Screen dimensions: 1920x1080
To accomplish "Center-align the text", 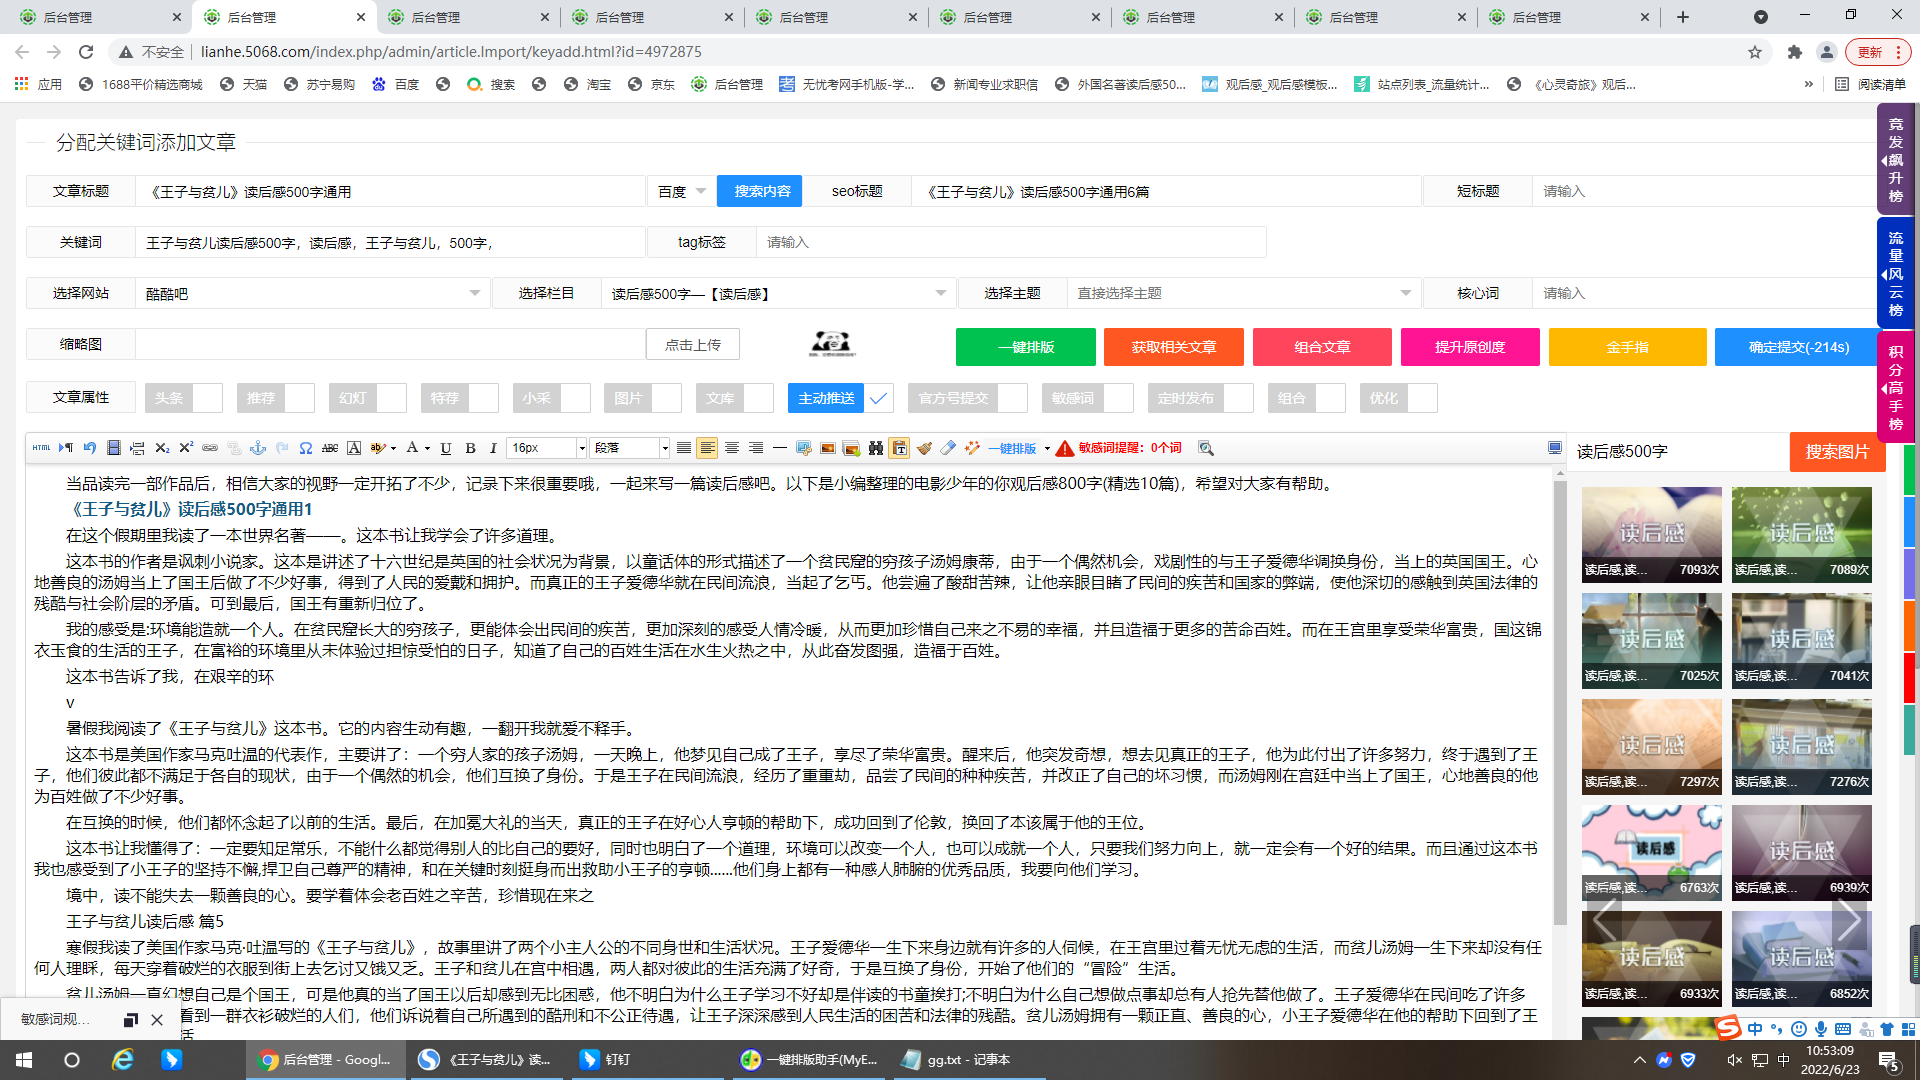I will coord(732,448).
